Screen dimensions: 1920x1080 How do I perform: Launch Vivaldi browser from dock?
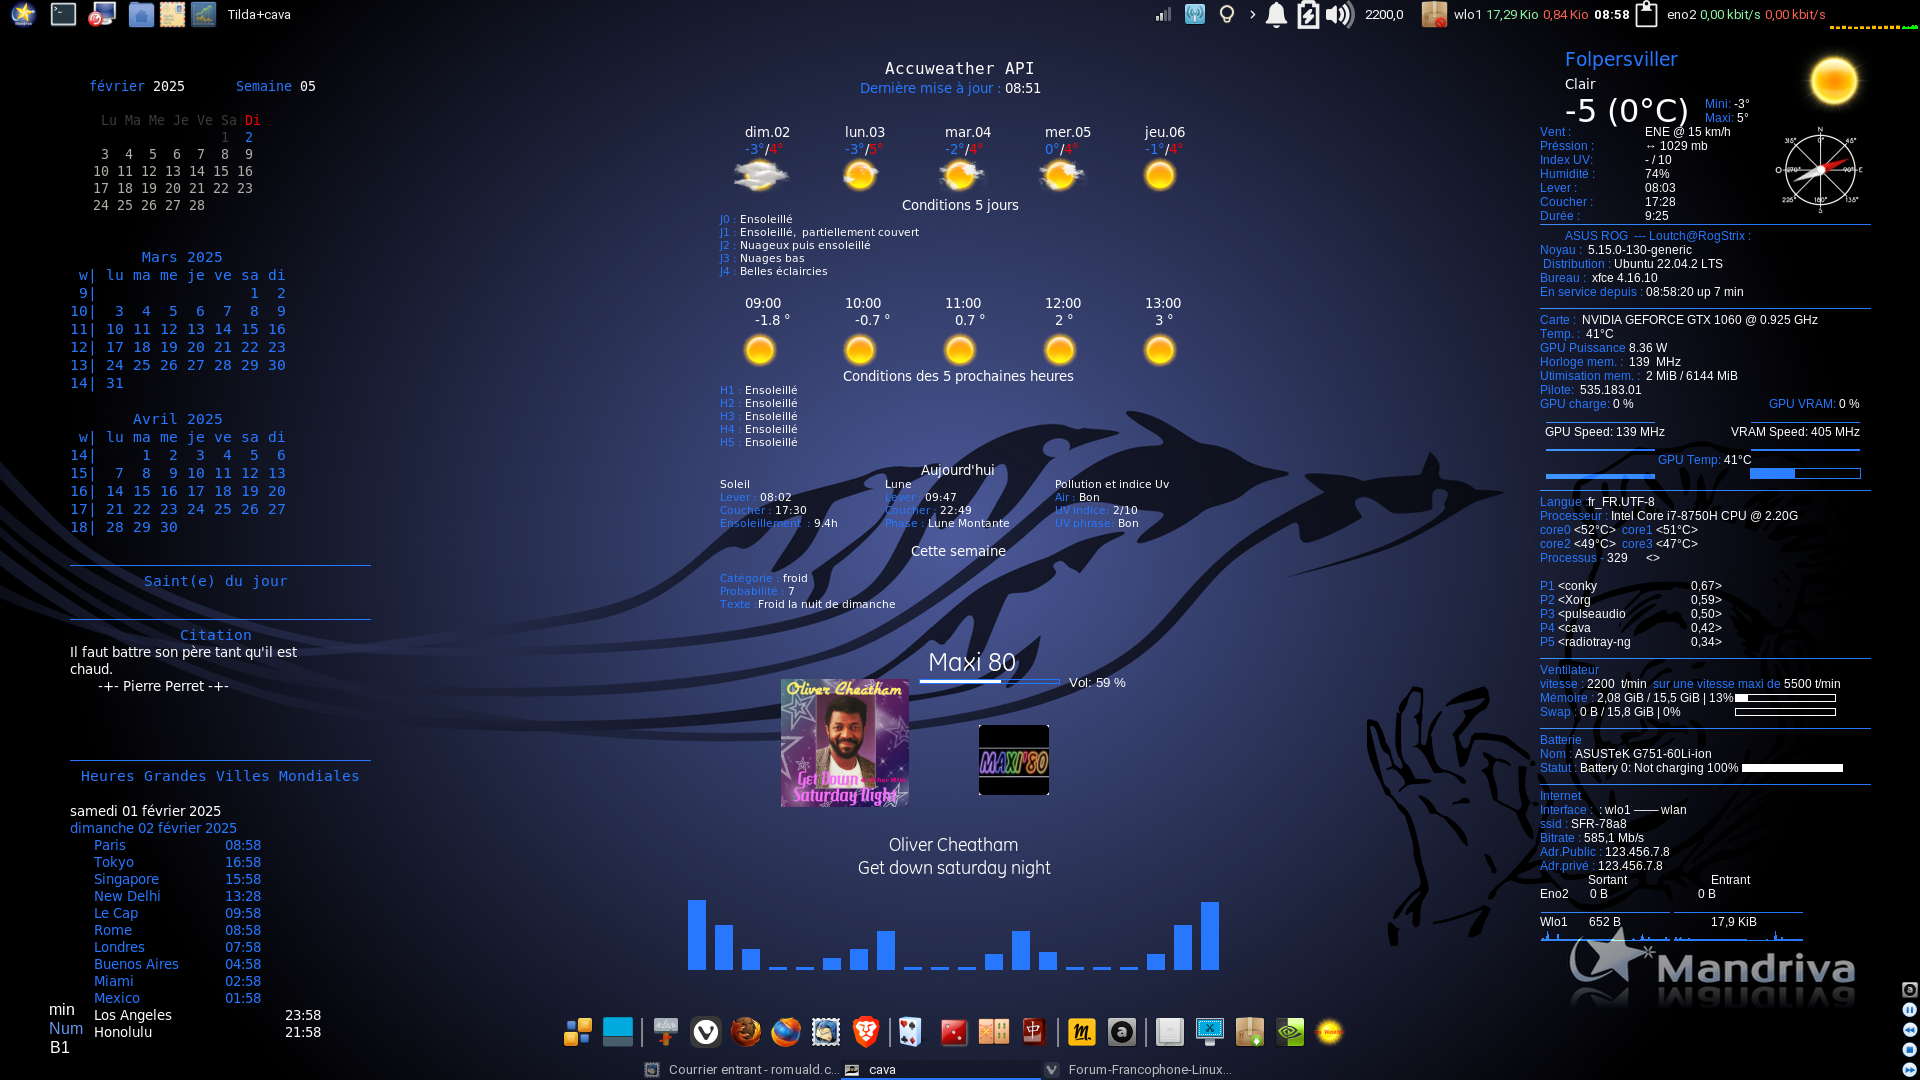706,1031
